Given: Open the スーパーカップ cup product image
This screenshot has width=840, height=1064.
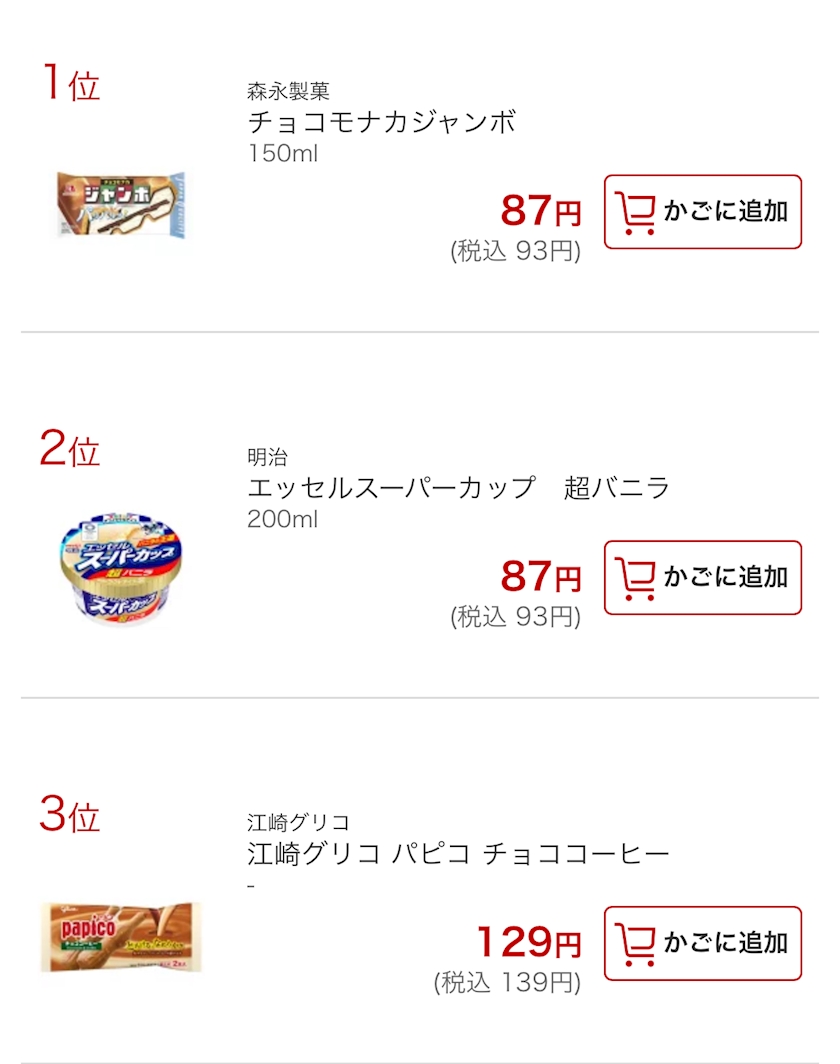Looking at the screenshot, I should 122,568.
